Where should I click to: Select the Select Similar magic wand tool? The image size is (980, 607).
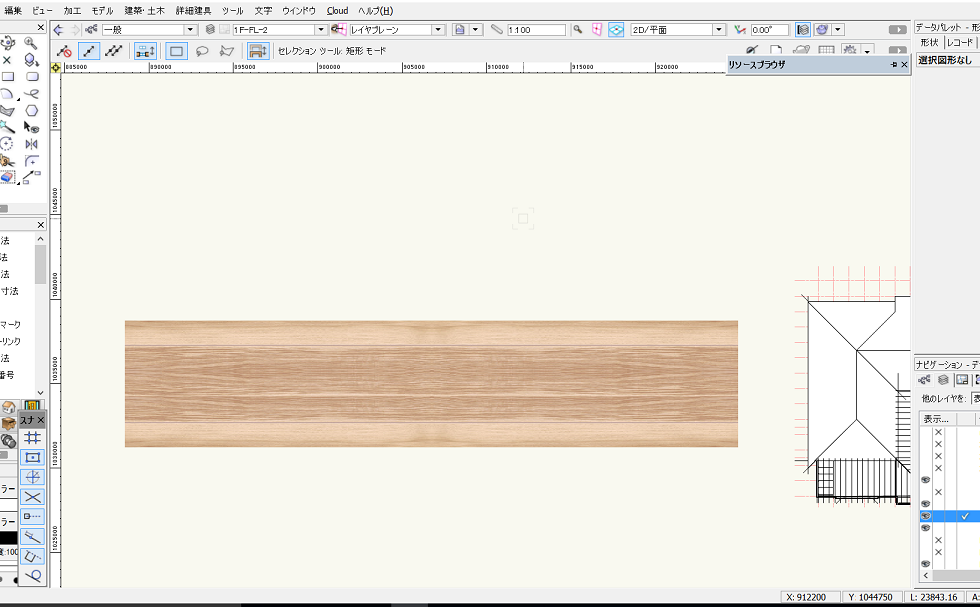coord(7,128)
